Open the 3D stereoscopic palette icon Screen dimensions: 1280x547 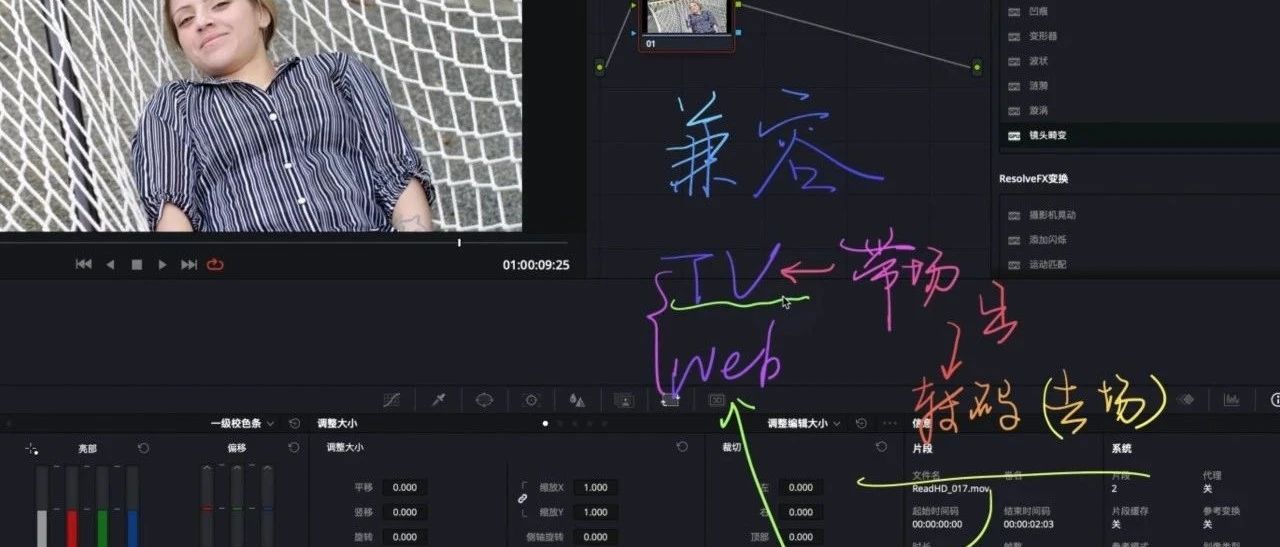click(716, 400)
